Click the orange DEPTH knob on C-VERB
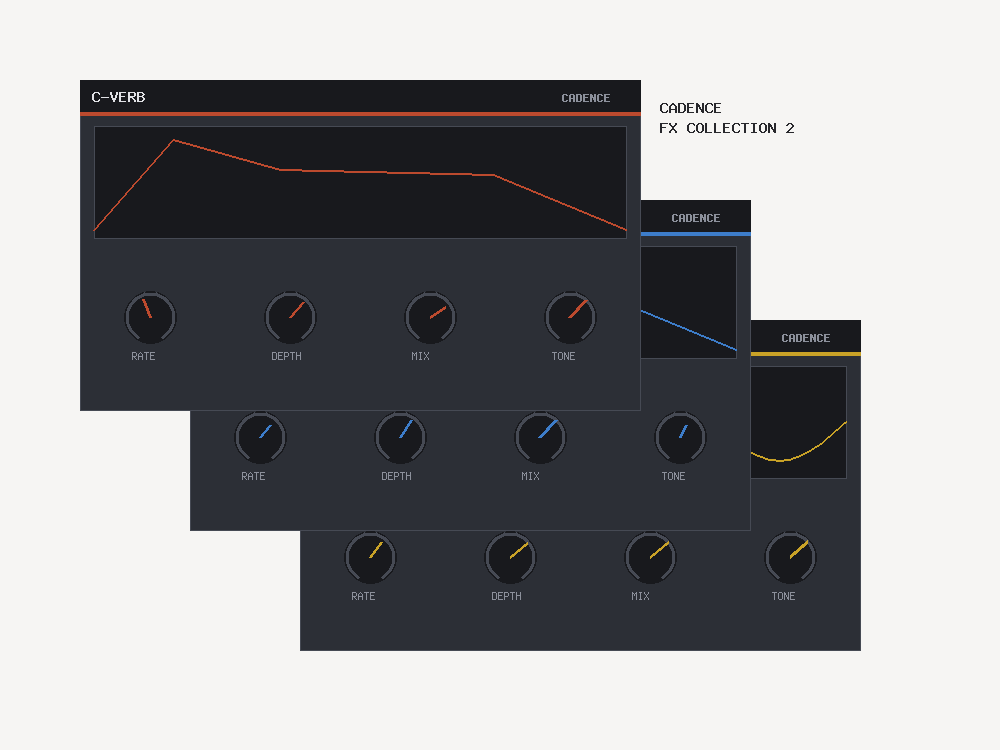Screen dimensions: 1000x750 [x=290, y=317]
